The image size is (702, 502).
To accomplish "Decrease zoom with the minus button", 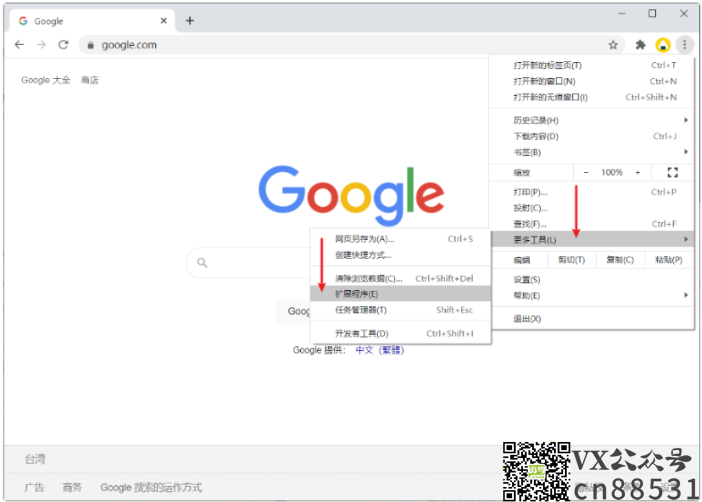I will point(586,172).
